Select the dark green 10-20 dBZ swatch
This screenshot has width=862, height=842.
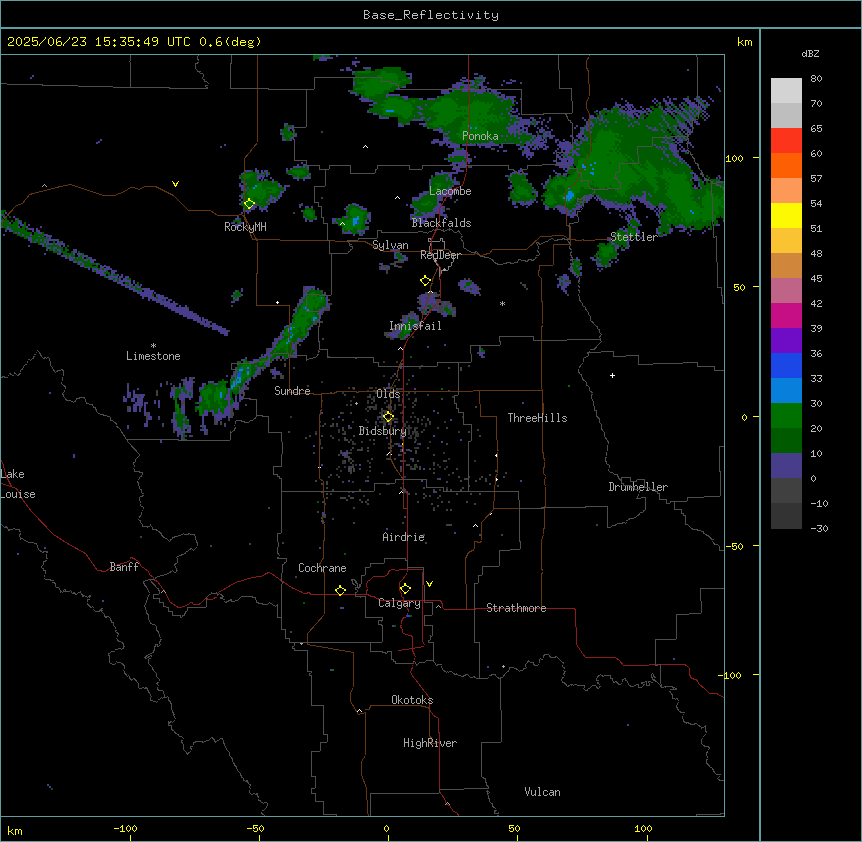[x=786, y=441]
